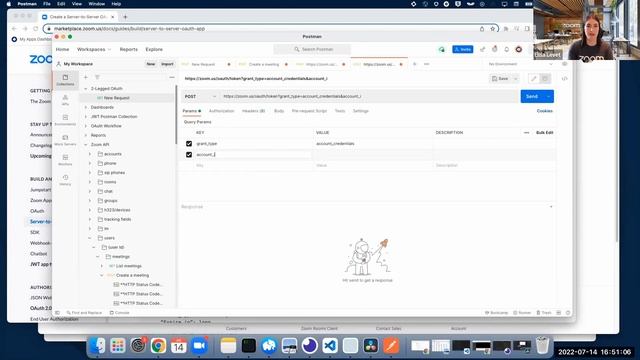
Task: Click the comment icon beside the pencil
Action: point(545,78)
